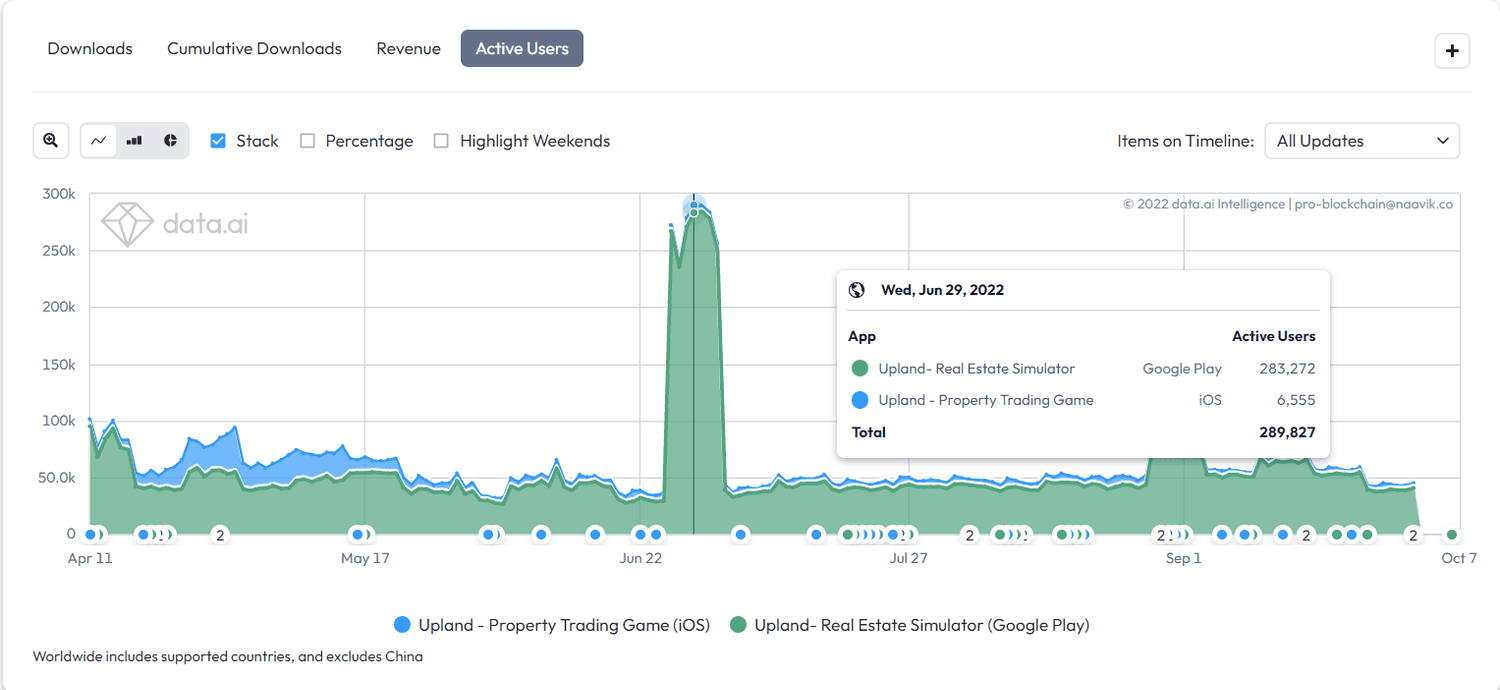Viewport: 1500px width, 690px height.
Task: Uncheck the Stack checkbox
Action: coord(218,141)
